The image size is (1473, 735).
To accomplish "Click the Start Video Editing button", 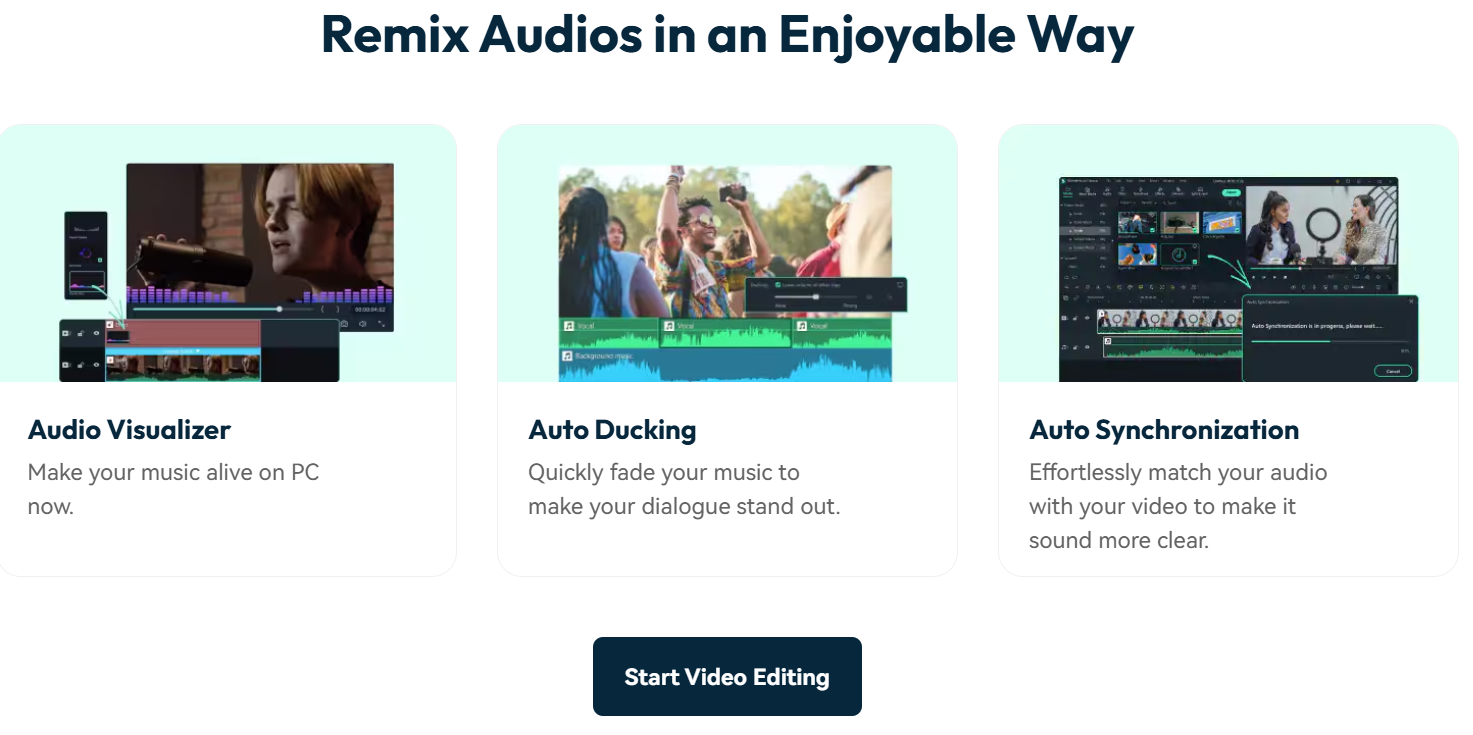I will coord(727,676).
